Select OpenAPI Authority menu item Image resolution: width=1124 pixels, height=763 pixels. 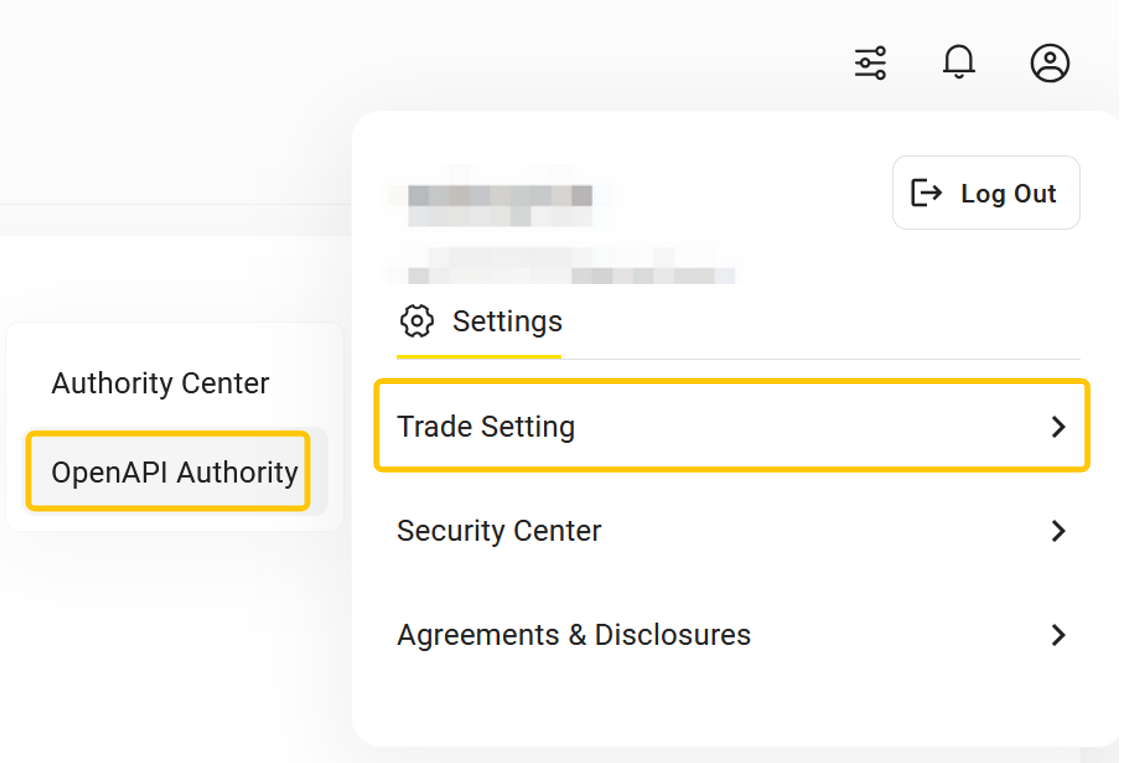pos(174,472)
